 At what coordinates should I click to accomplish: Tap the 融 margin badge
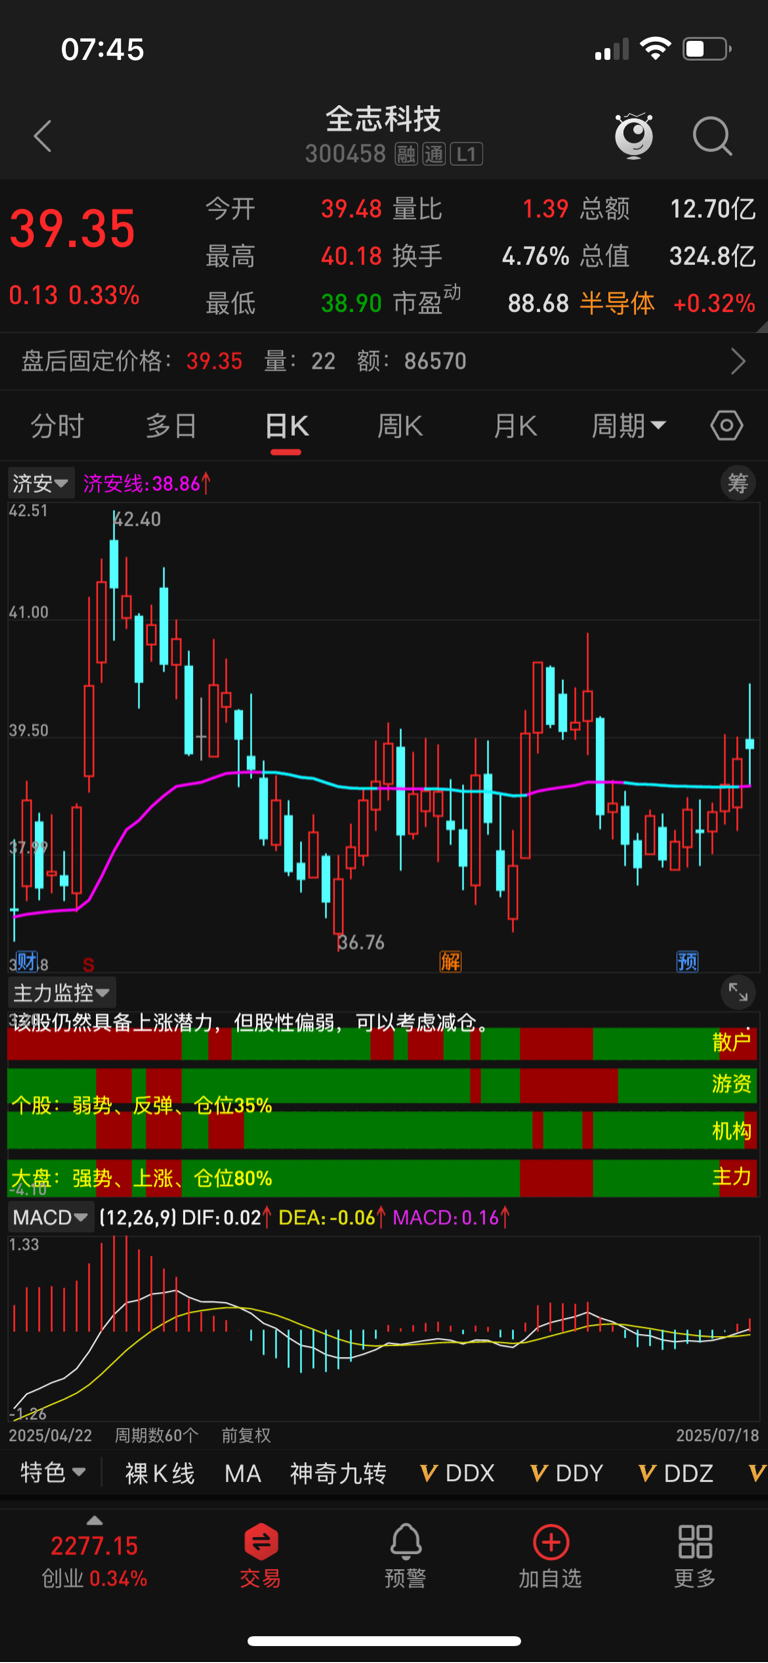click(x=406, y=154)
